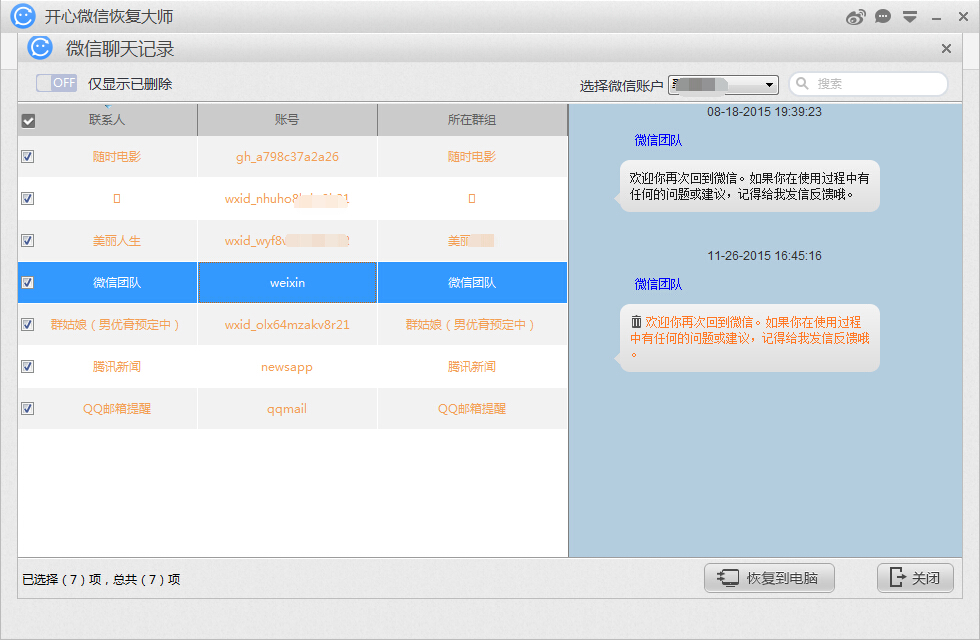Uncheck the 美丽人生 row checkbox
Image resolution: width=980 pixels, height=640 pixels.
coord(28,240)
